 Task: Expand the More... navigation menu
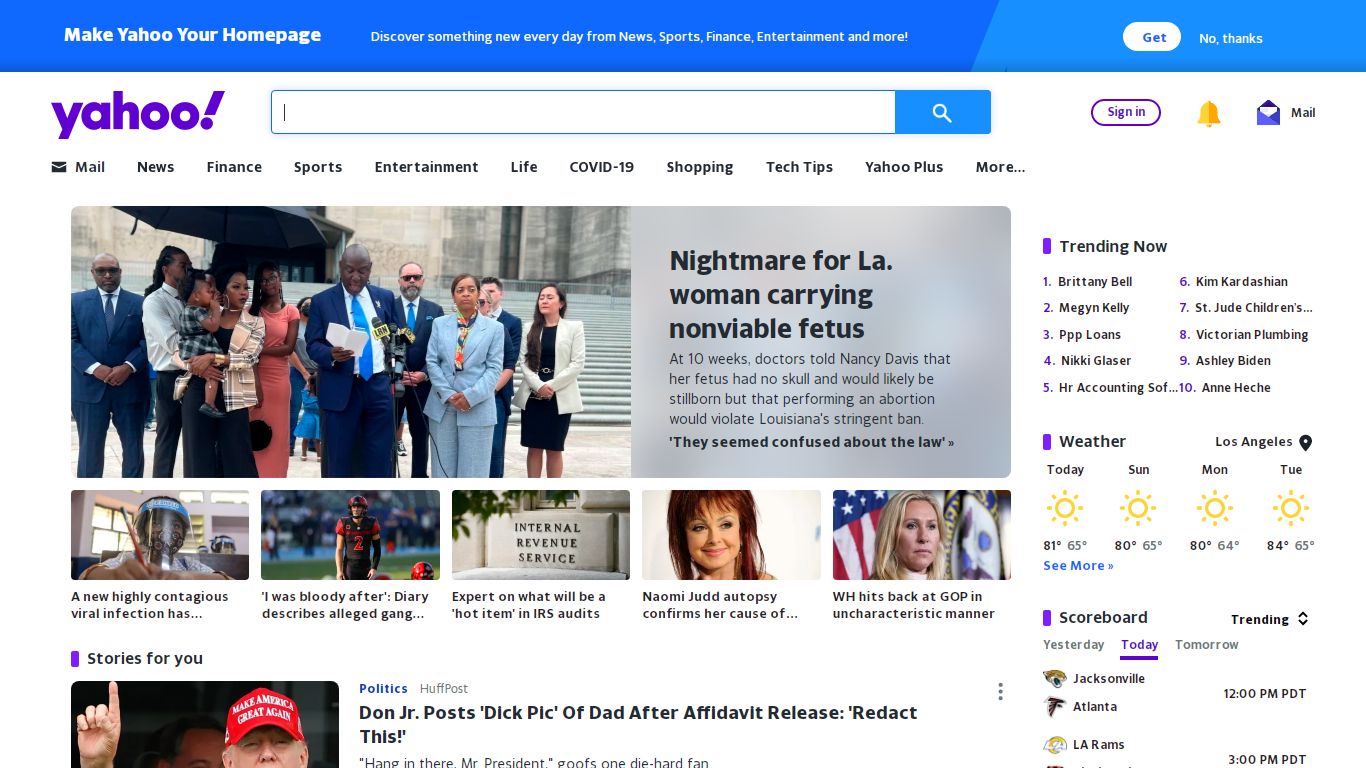tap(1000, 167)
